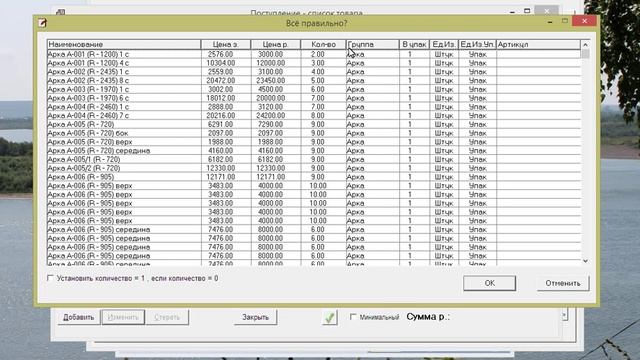Screen dimensions: 640x360
Task: Click the Отменить button
Action: click(563, 283)
